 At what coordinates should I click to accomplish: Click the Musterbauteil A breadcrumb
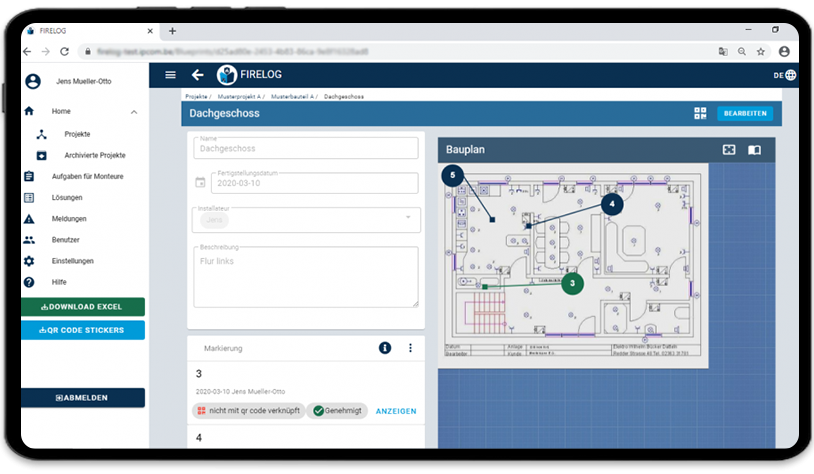292,97
